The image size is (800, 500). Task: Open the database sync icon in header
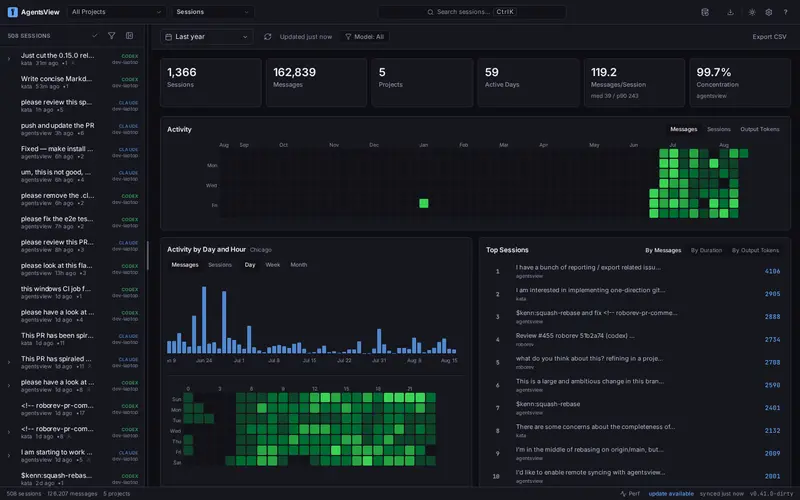point(705,12)
